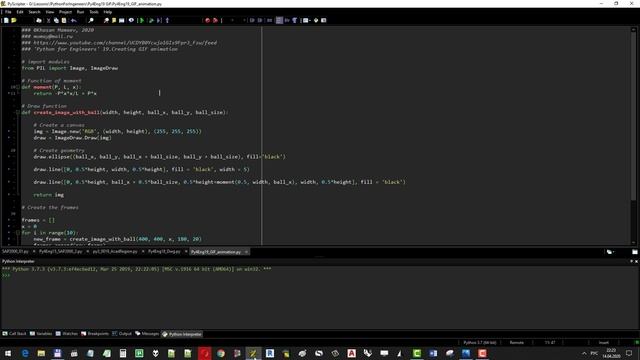Open the Tools menu

tap(94, 12)
